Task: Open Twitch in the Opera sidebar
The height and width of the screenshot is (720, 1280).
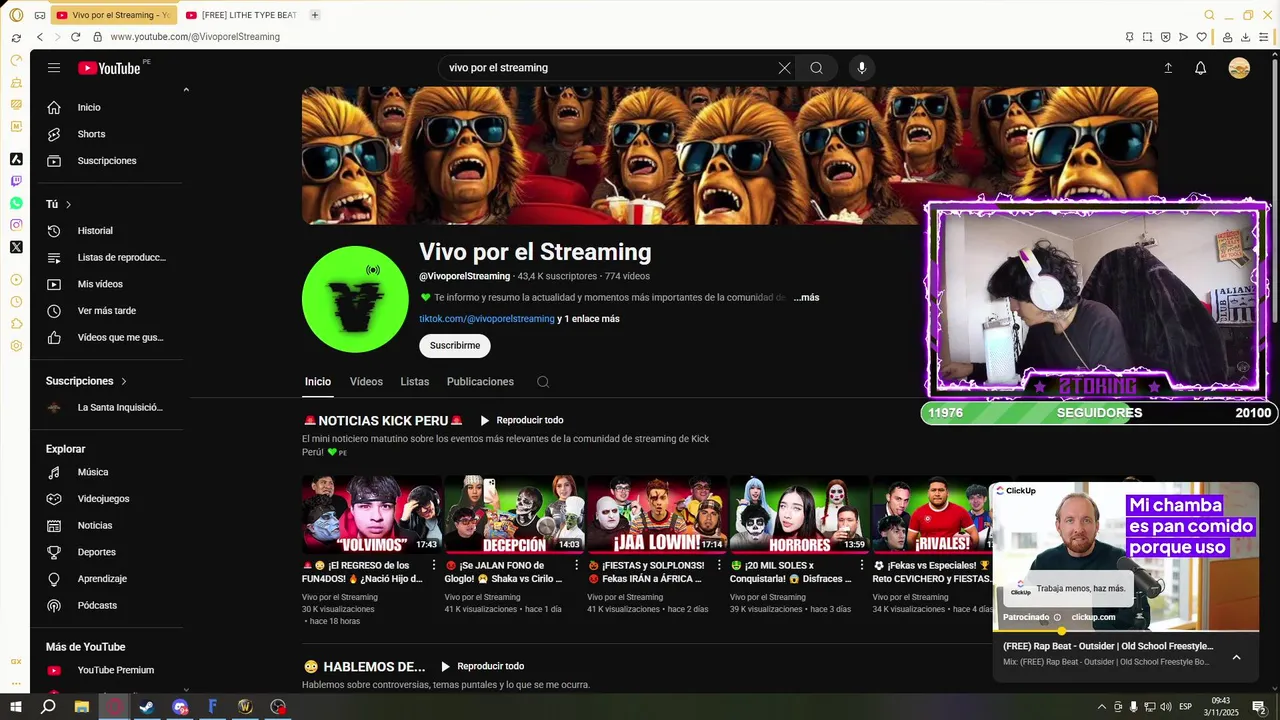Action: coord(16,181)
